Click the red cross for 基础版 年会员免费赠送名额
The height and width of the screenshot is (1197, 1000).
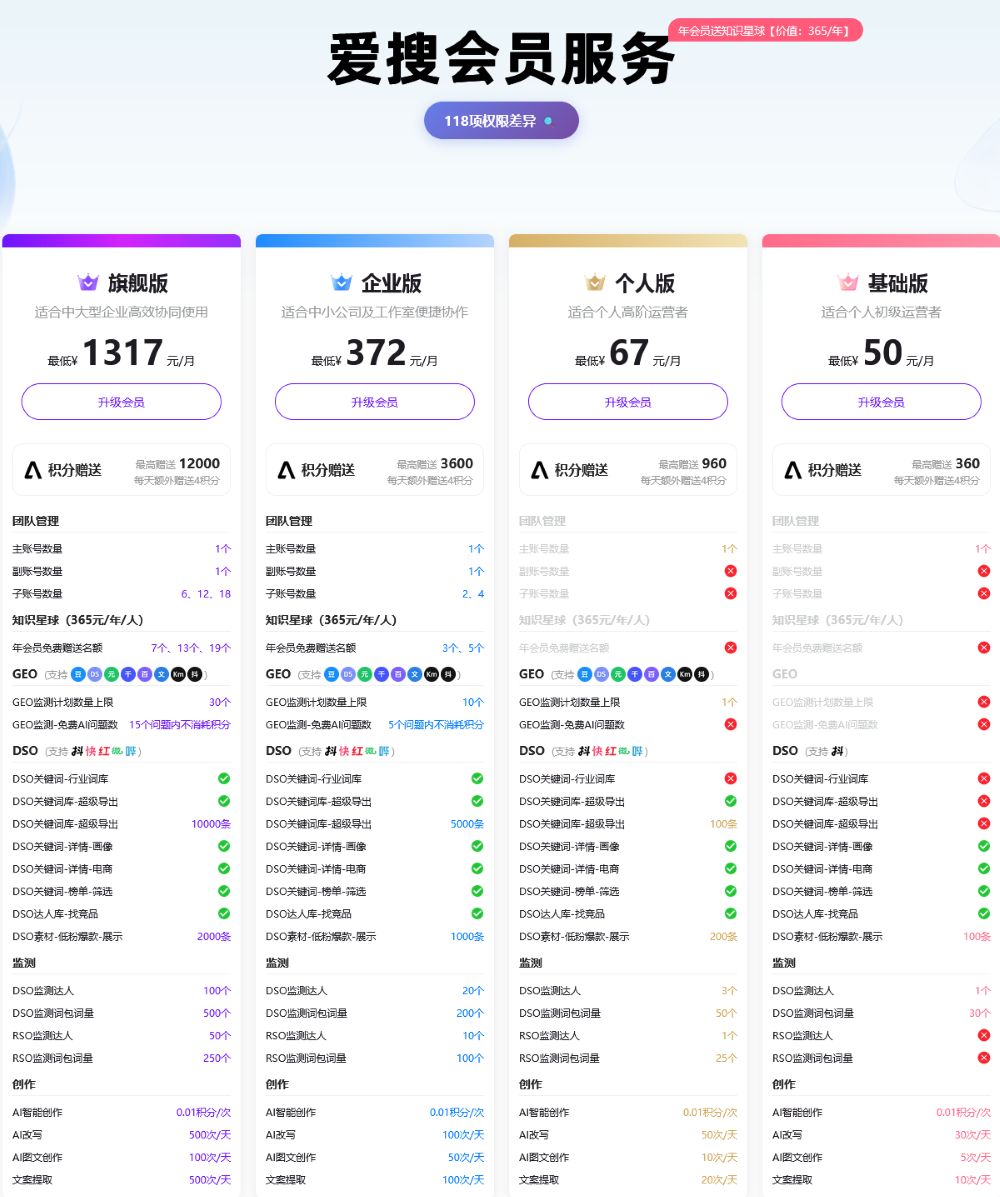(x=984, y=647)
